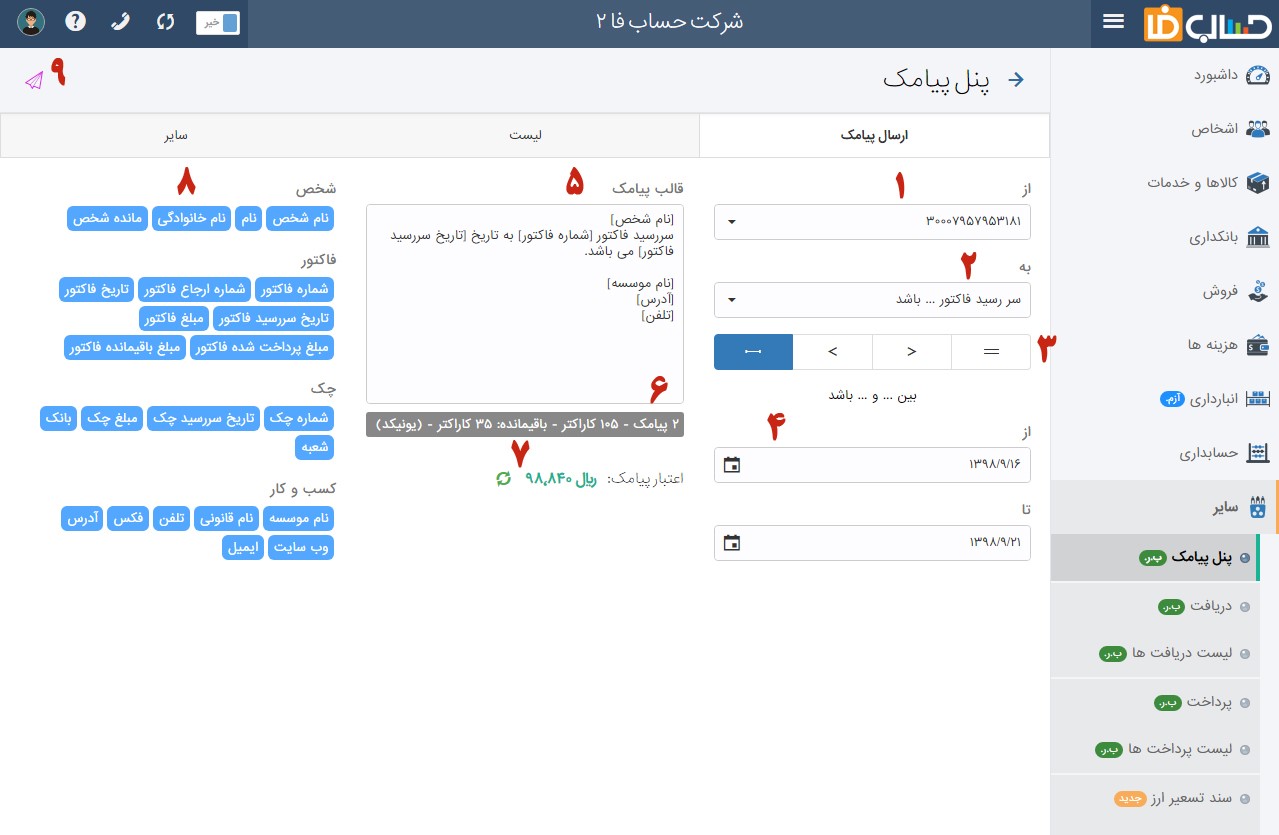Viewport: 1279px width, 835px height.
Task: Insert the نام قانونی tag
Action: click(227, 518)
